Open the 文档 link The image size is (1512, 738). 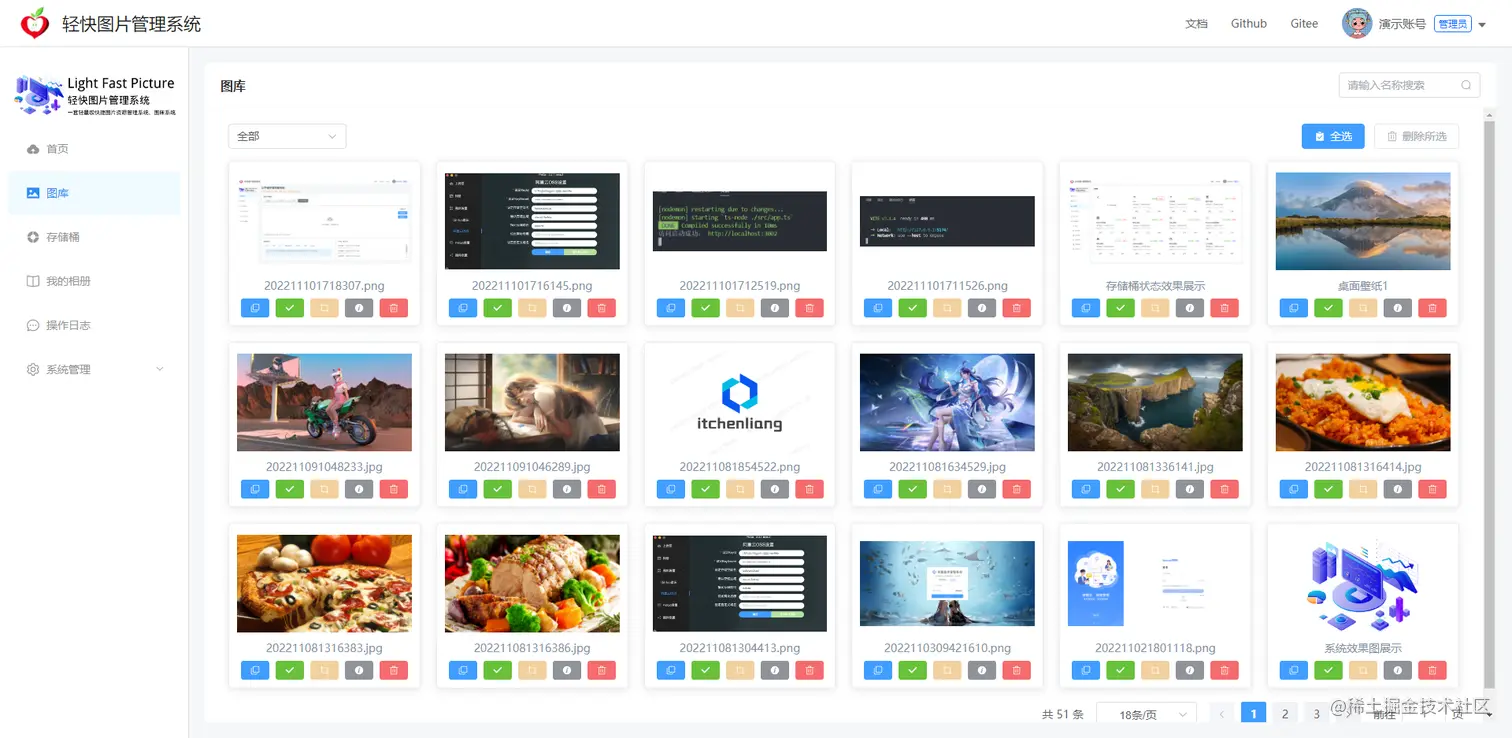[1196, 24]
